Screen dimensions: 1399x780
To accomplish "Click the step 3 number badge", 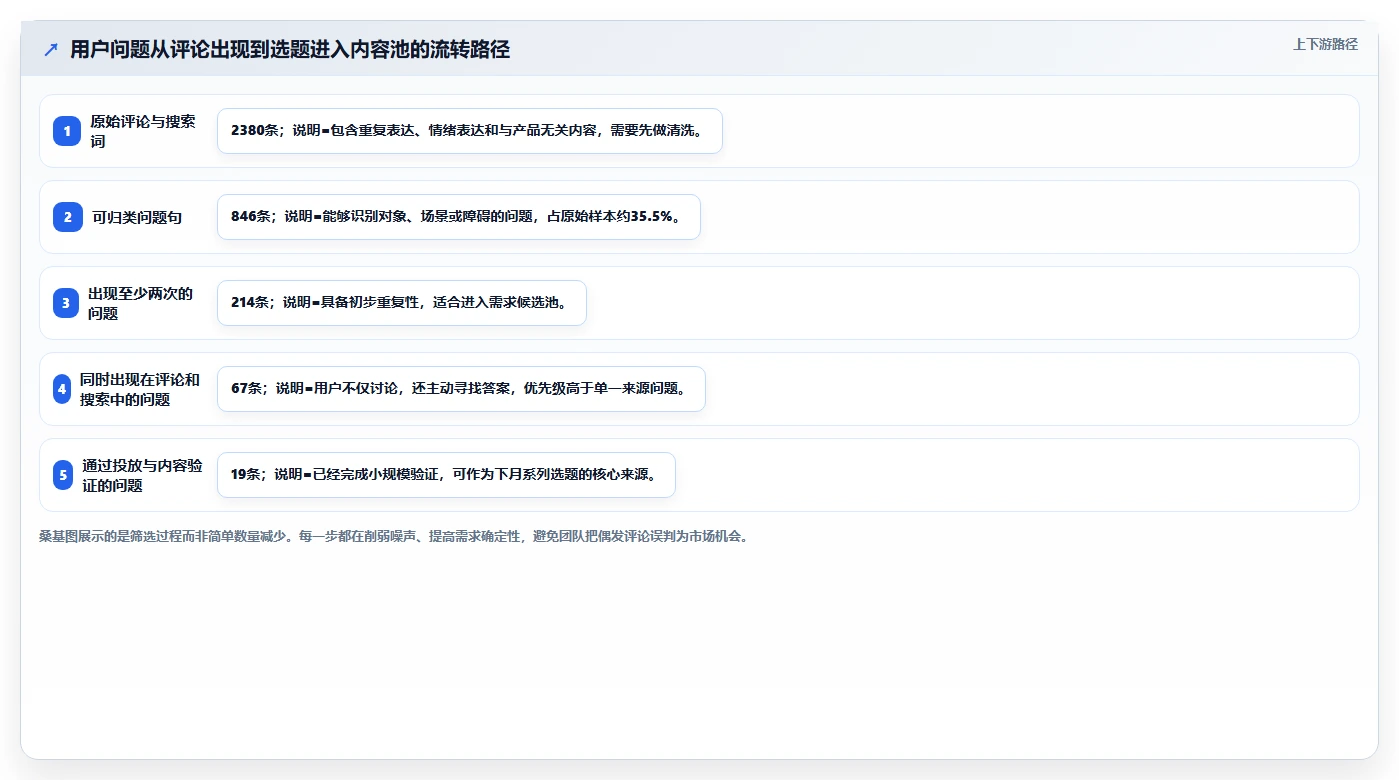I will pyautogui.click(x=65, y=303).
